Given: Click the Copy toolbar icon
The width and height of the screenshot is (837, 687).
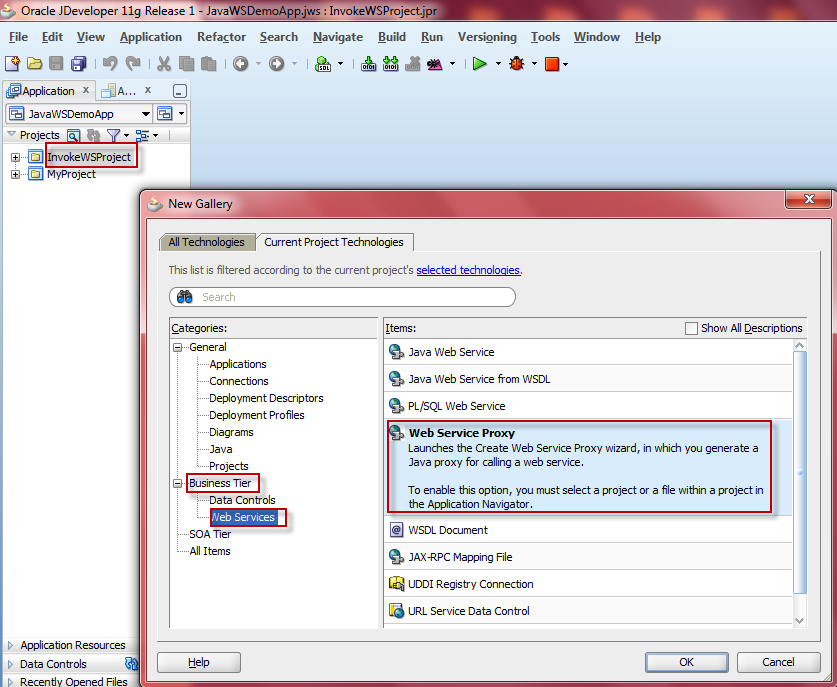Looking at the screenshot, I should [186, 64].
